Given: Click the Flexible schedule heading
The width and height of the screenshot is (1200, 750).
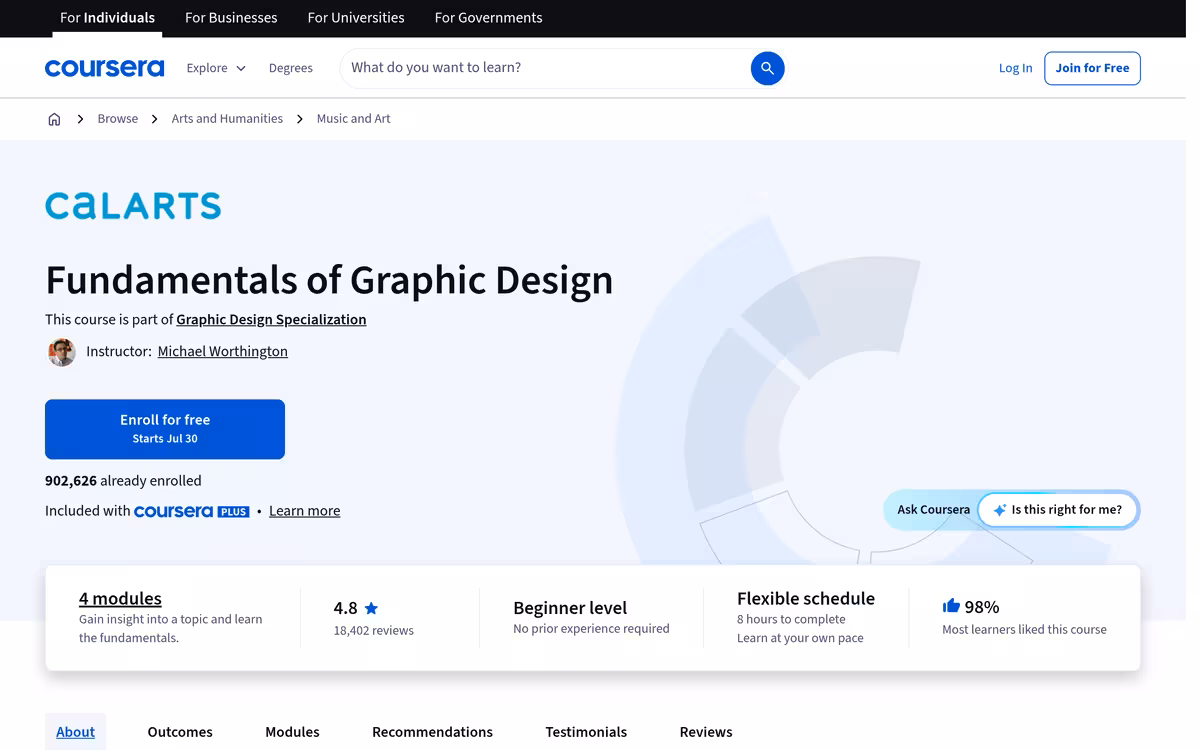Looking at the screenshot, I should 806,599.
